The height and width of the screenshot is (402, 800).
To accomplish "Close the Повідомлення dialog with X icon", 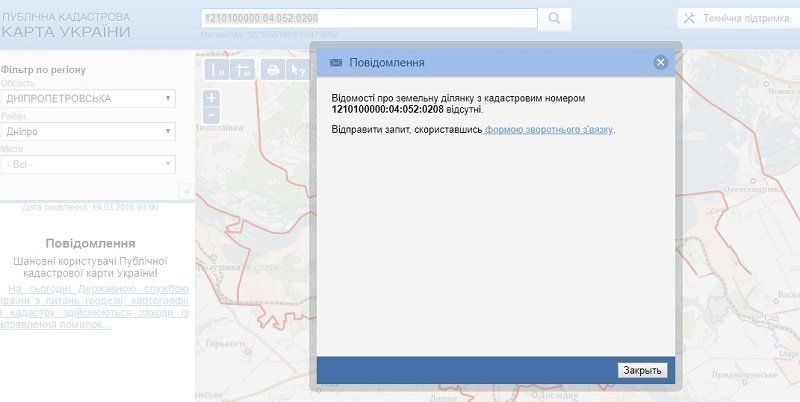I will click(x=661, y=62).
